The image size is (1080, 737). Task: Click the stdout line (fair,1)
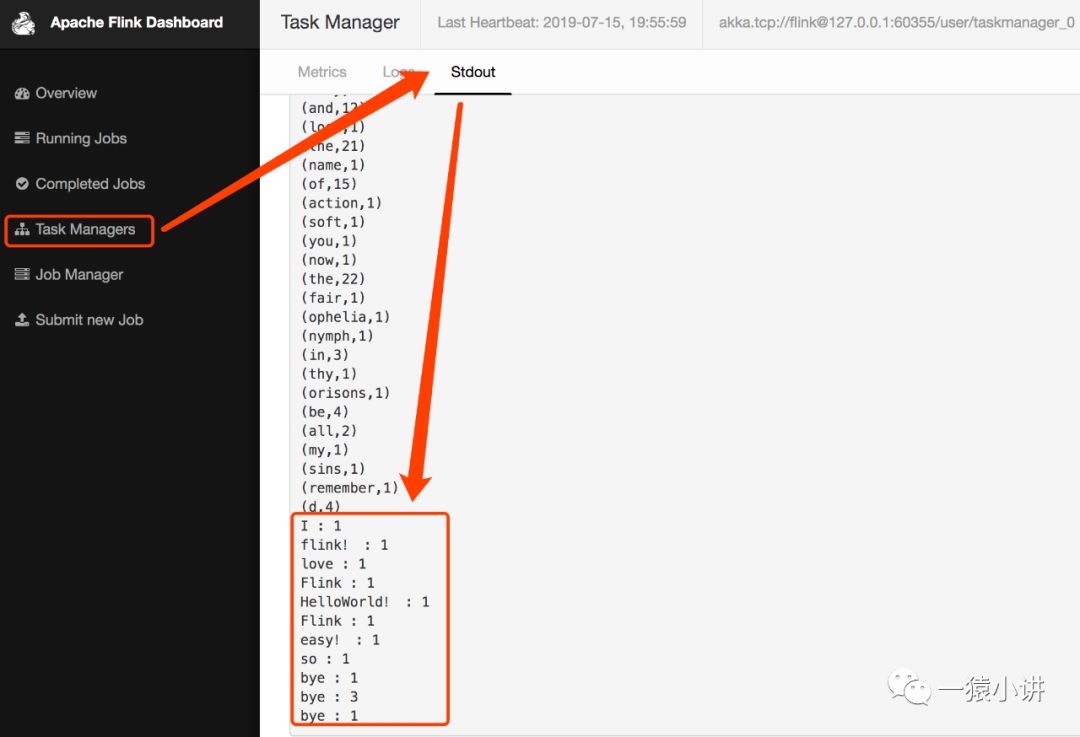pyautogui.click(x=333, y=298)
